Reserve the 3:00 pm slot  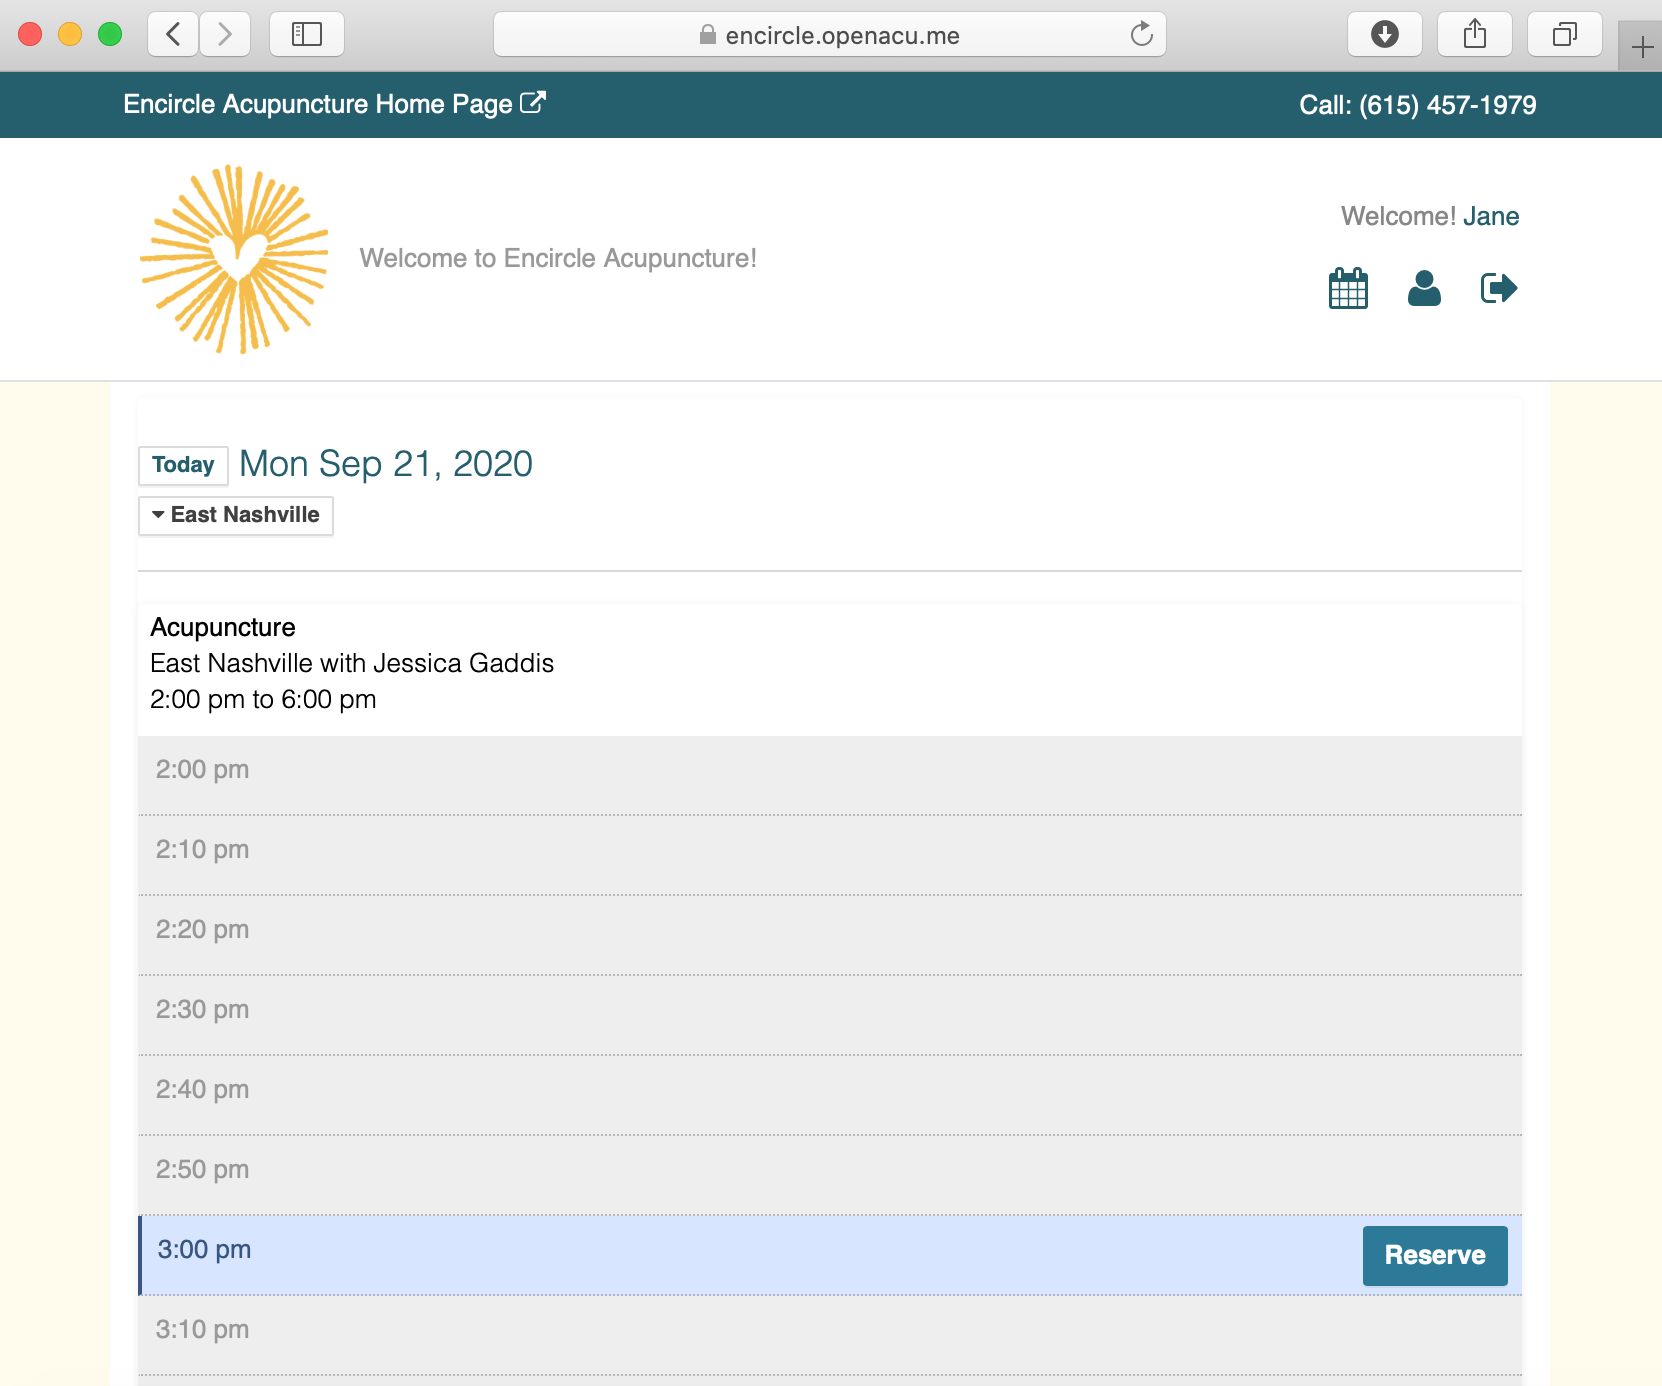coord(1435,1255)
